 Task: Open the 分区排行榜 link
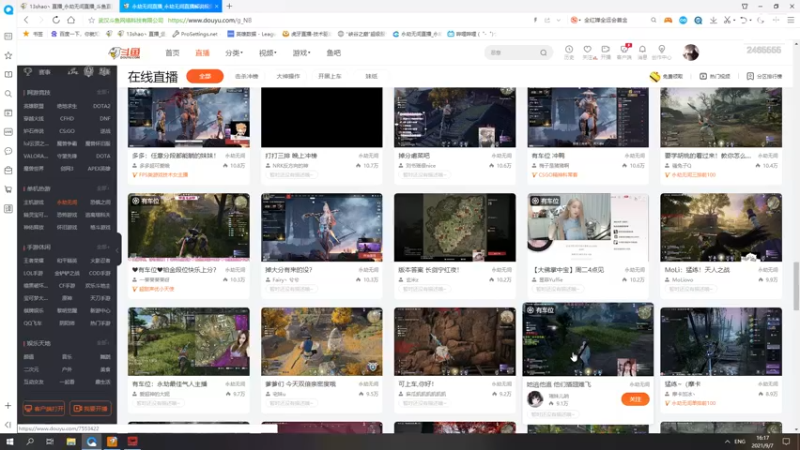point(764,76)
